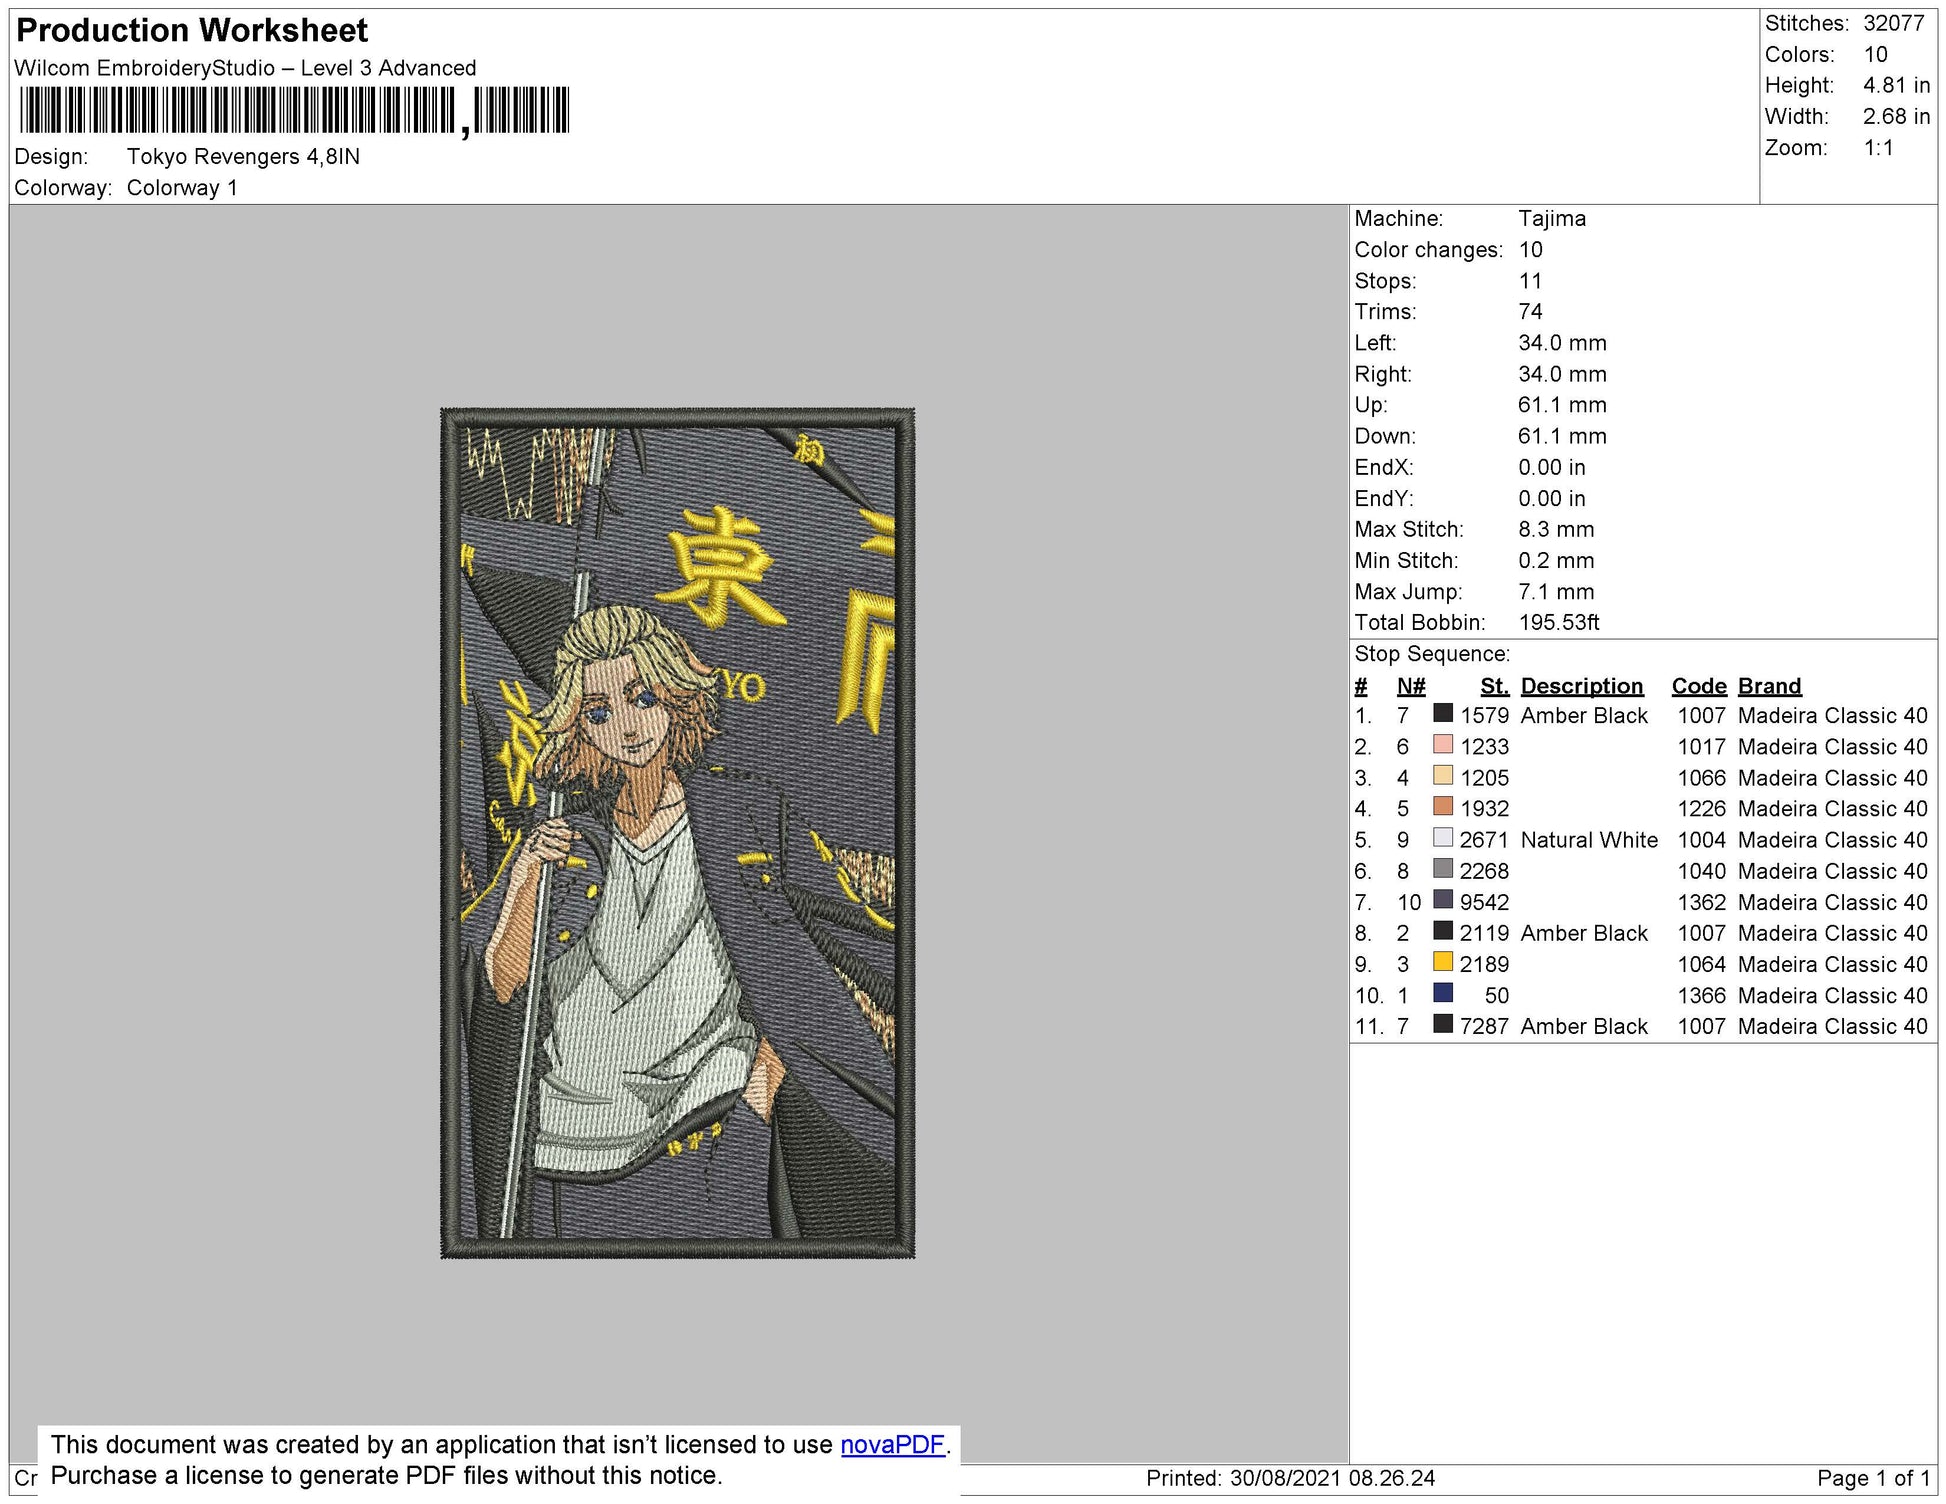The height and width of the screenshot is (1504, 1946).
Task: Select the Amber Black swatch in row 1
Action: [1442, 713]
